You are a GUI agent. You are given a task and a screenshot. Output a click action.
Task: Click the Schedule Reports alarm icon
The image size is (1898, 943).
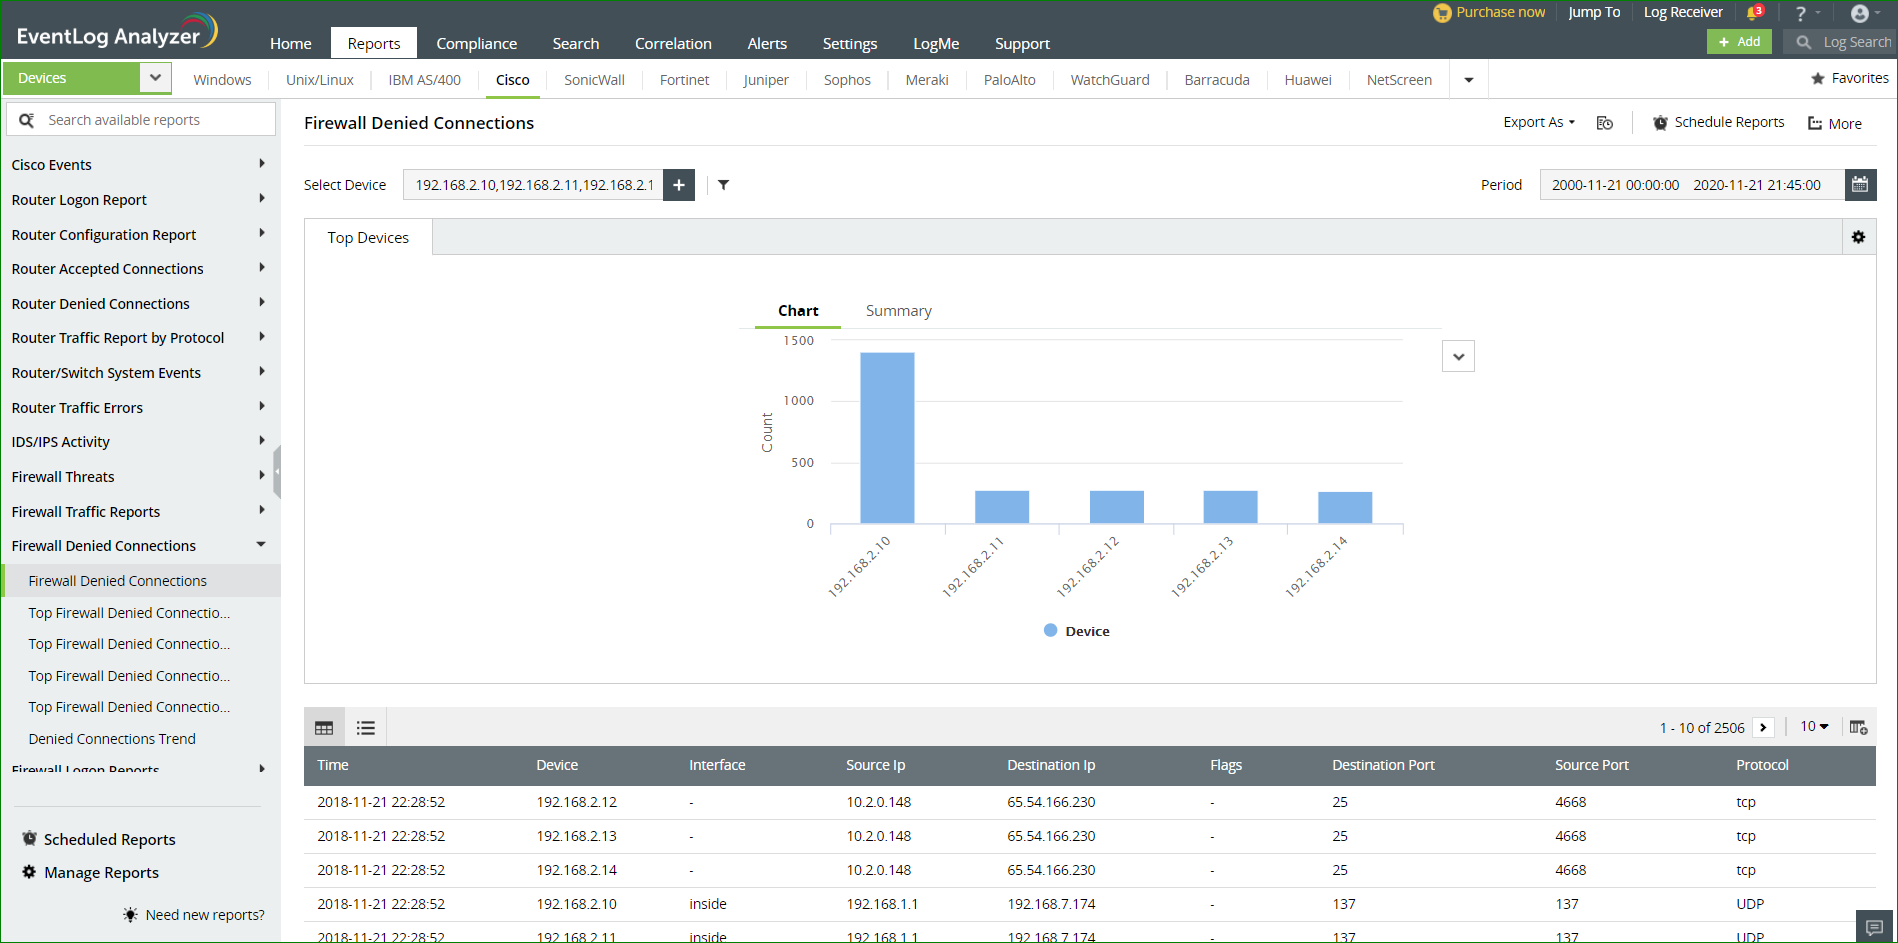pos(1660,123)
